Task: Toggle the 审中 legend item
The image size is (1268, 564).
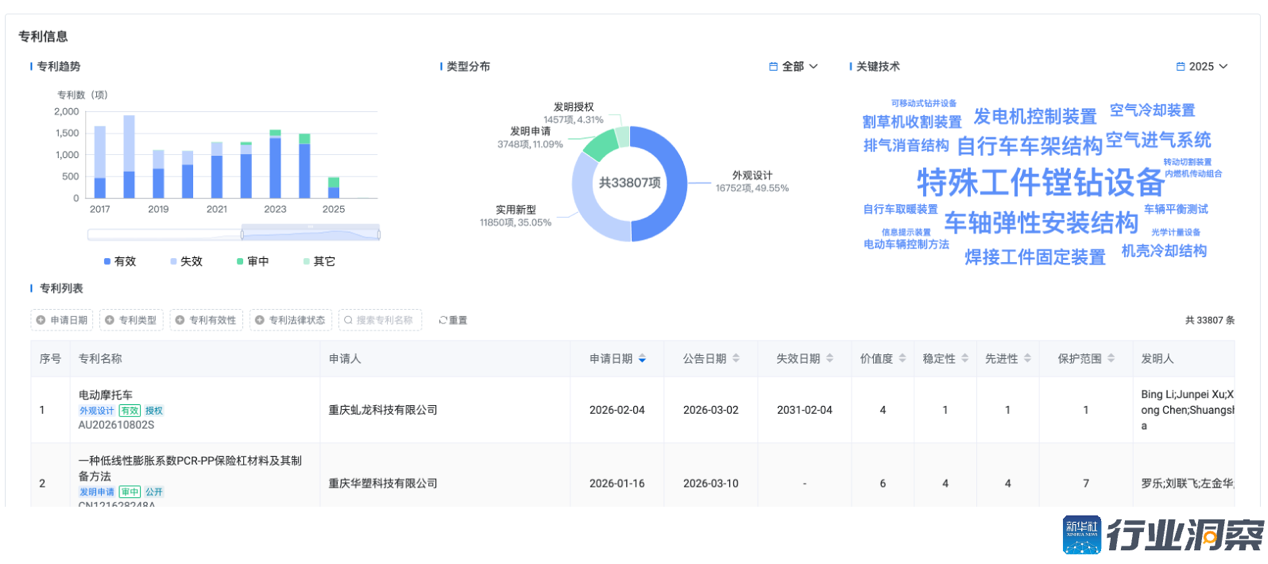Action: coord(252,261)
